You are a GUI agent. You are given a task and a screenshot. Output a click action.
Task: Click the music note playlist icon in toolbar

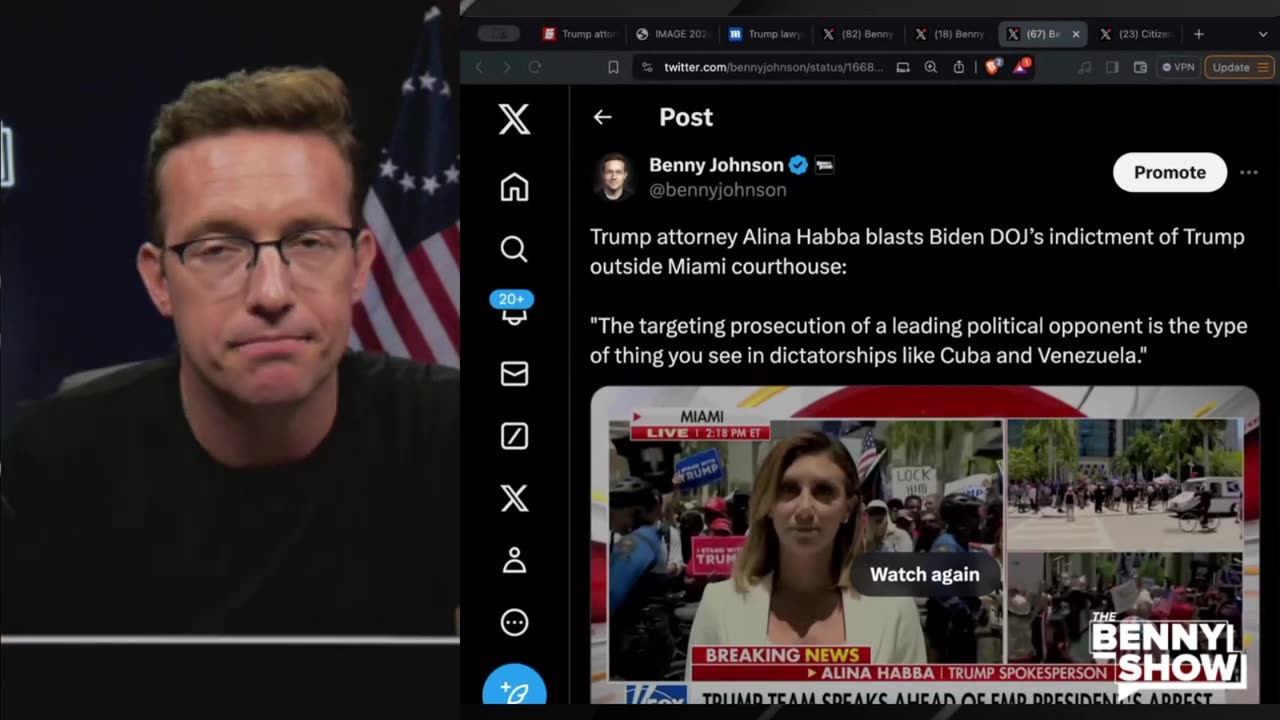point(1085,67)
